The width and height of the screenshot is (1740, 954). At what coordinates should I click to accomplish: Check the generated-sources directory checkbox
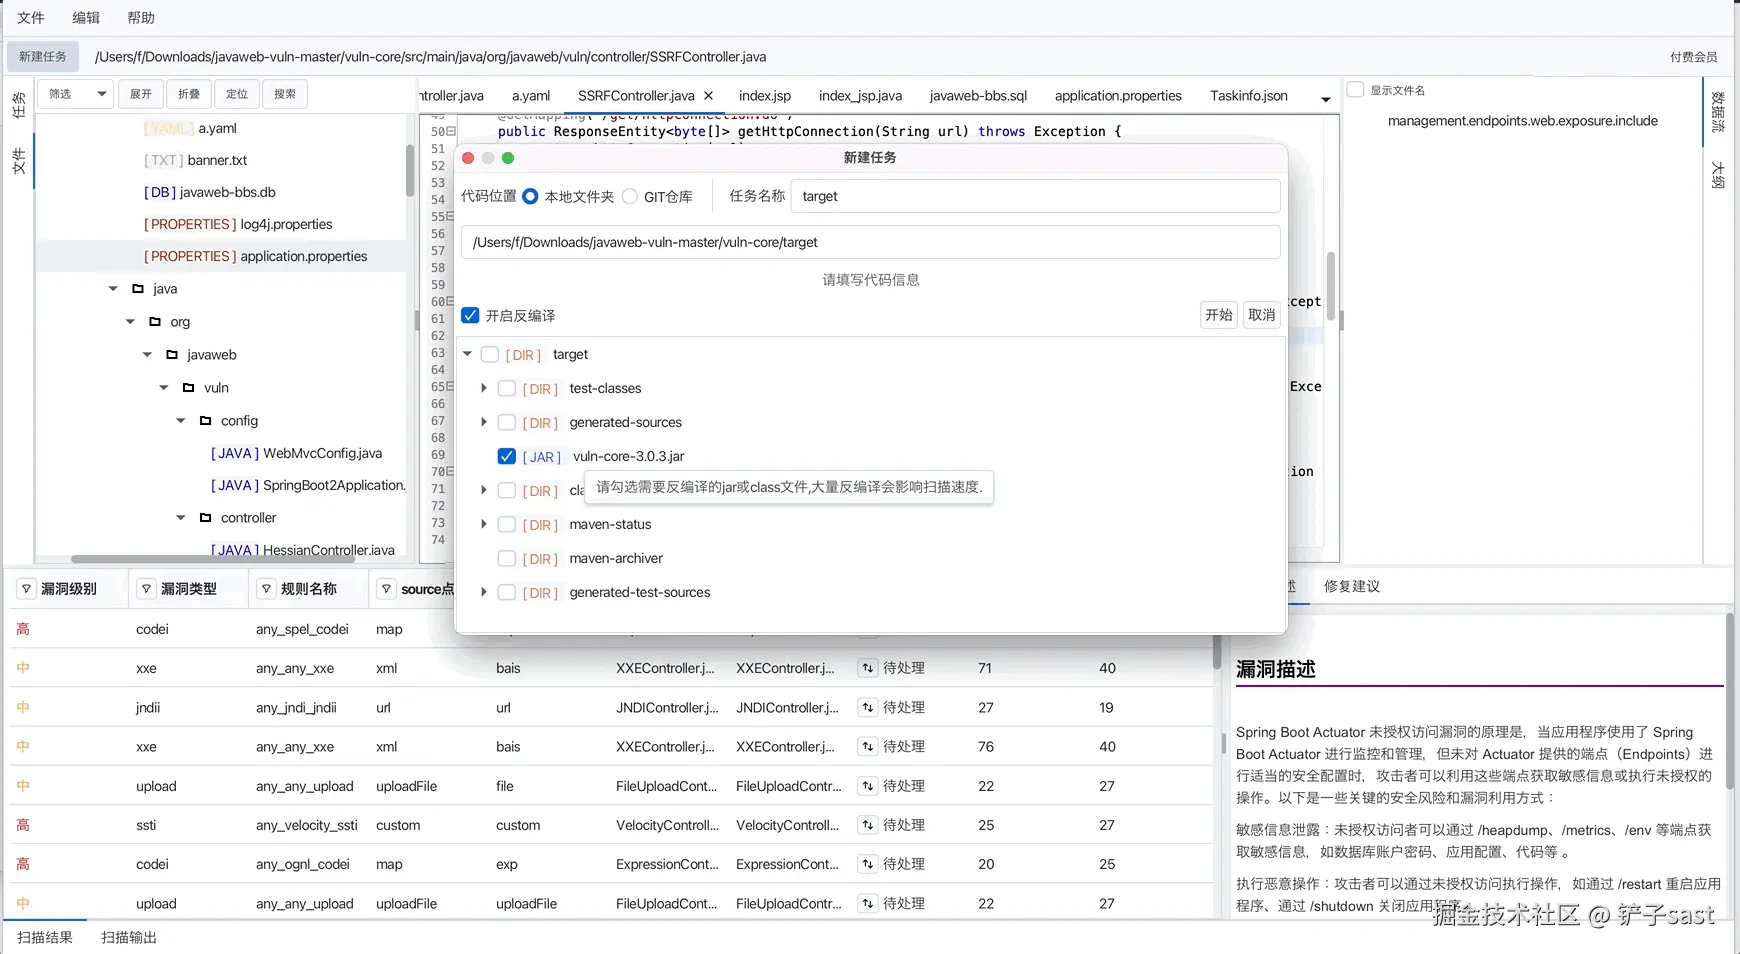tap(507, 422)
